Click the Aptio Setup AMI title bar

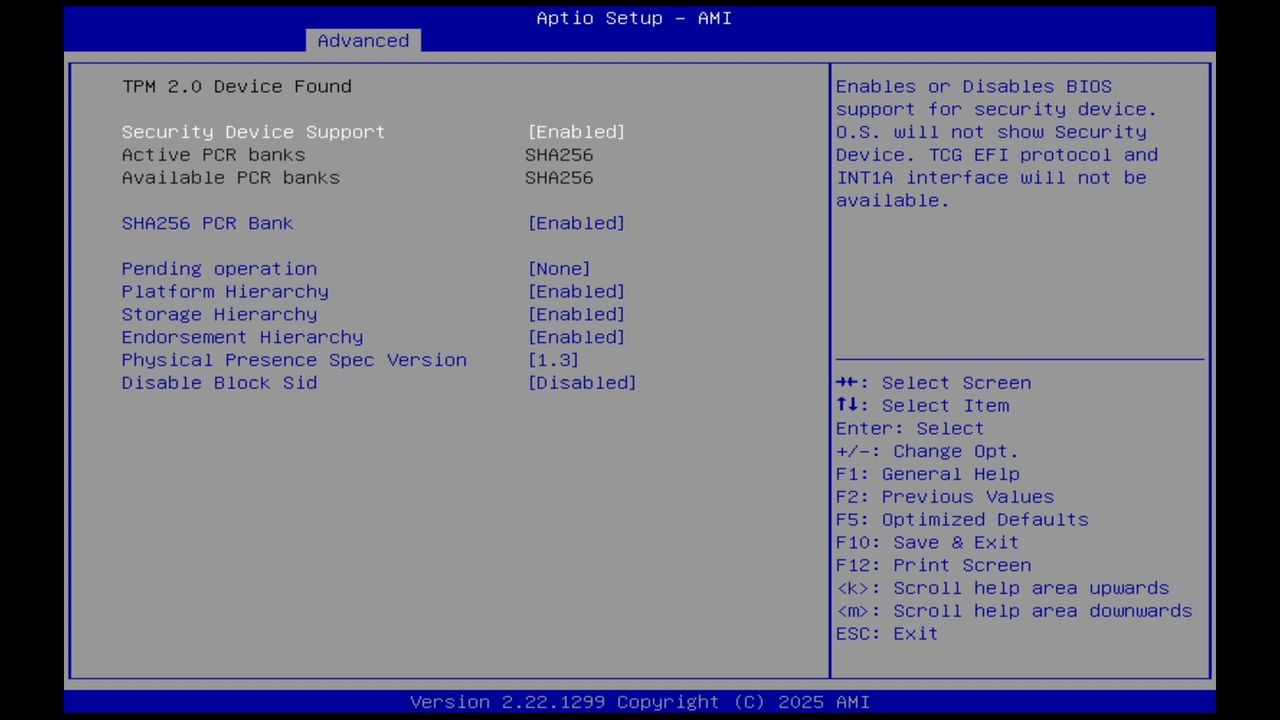(x=633, y=17)
